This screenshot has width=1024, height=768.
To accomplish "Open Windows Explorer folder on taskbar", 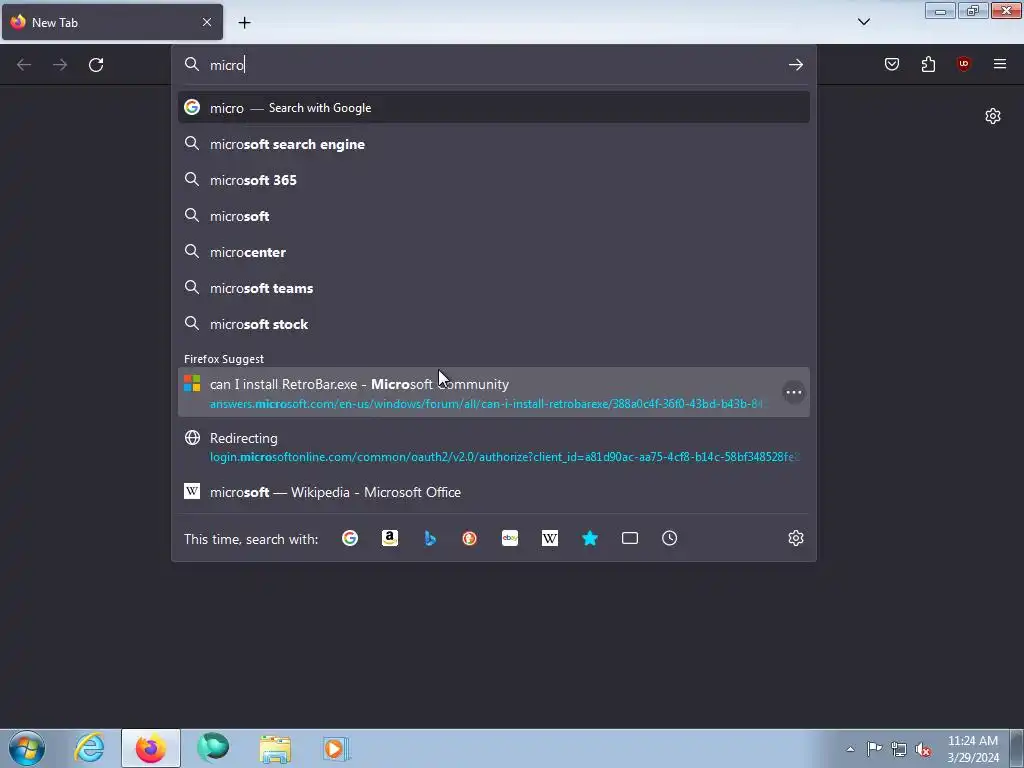I will click(275, 748).
